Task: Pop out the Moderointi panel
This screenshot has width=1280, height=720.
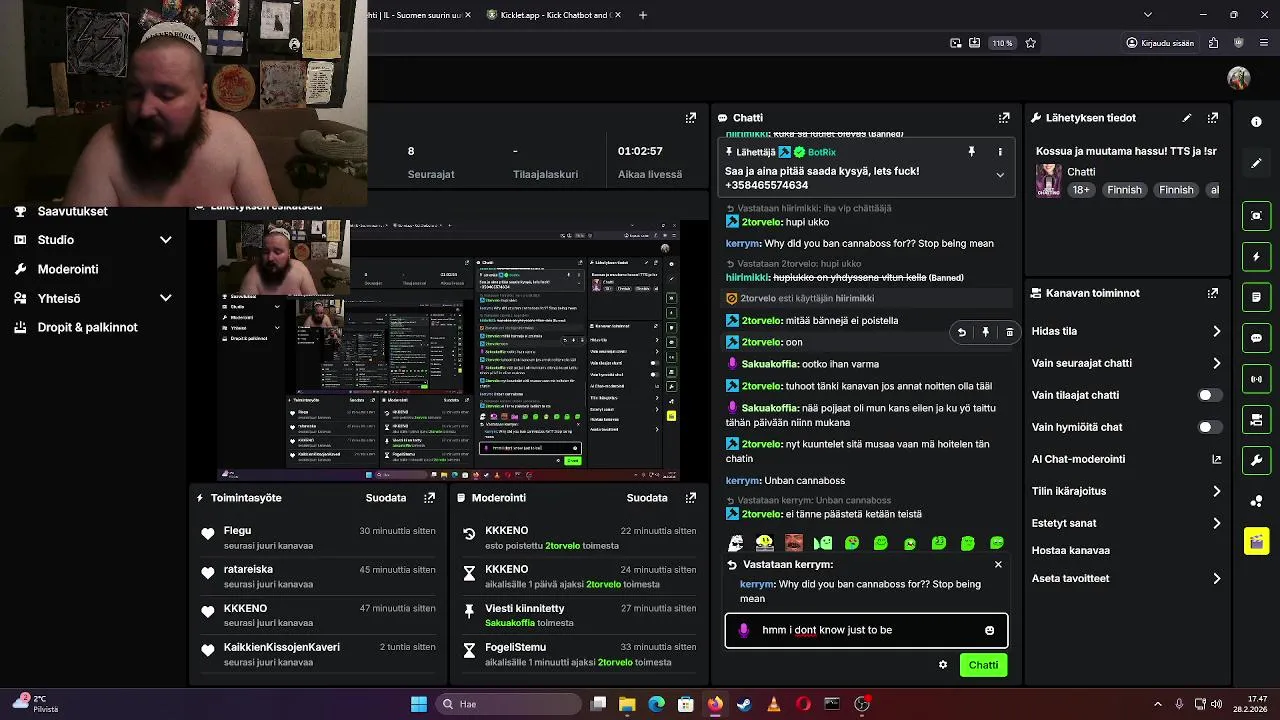Action: click(690, 498)
